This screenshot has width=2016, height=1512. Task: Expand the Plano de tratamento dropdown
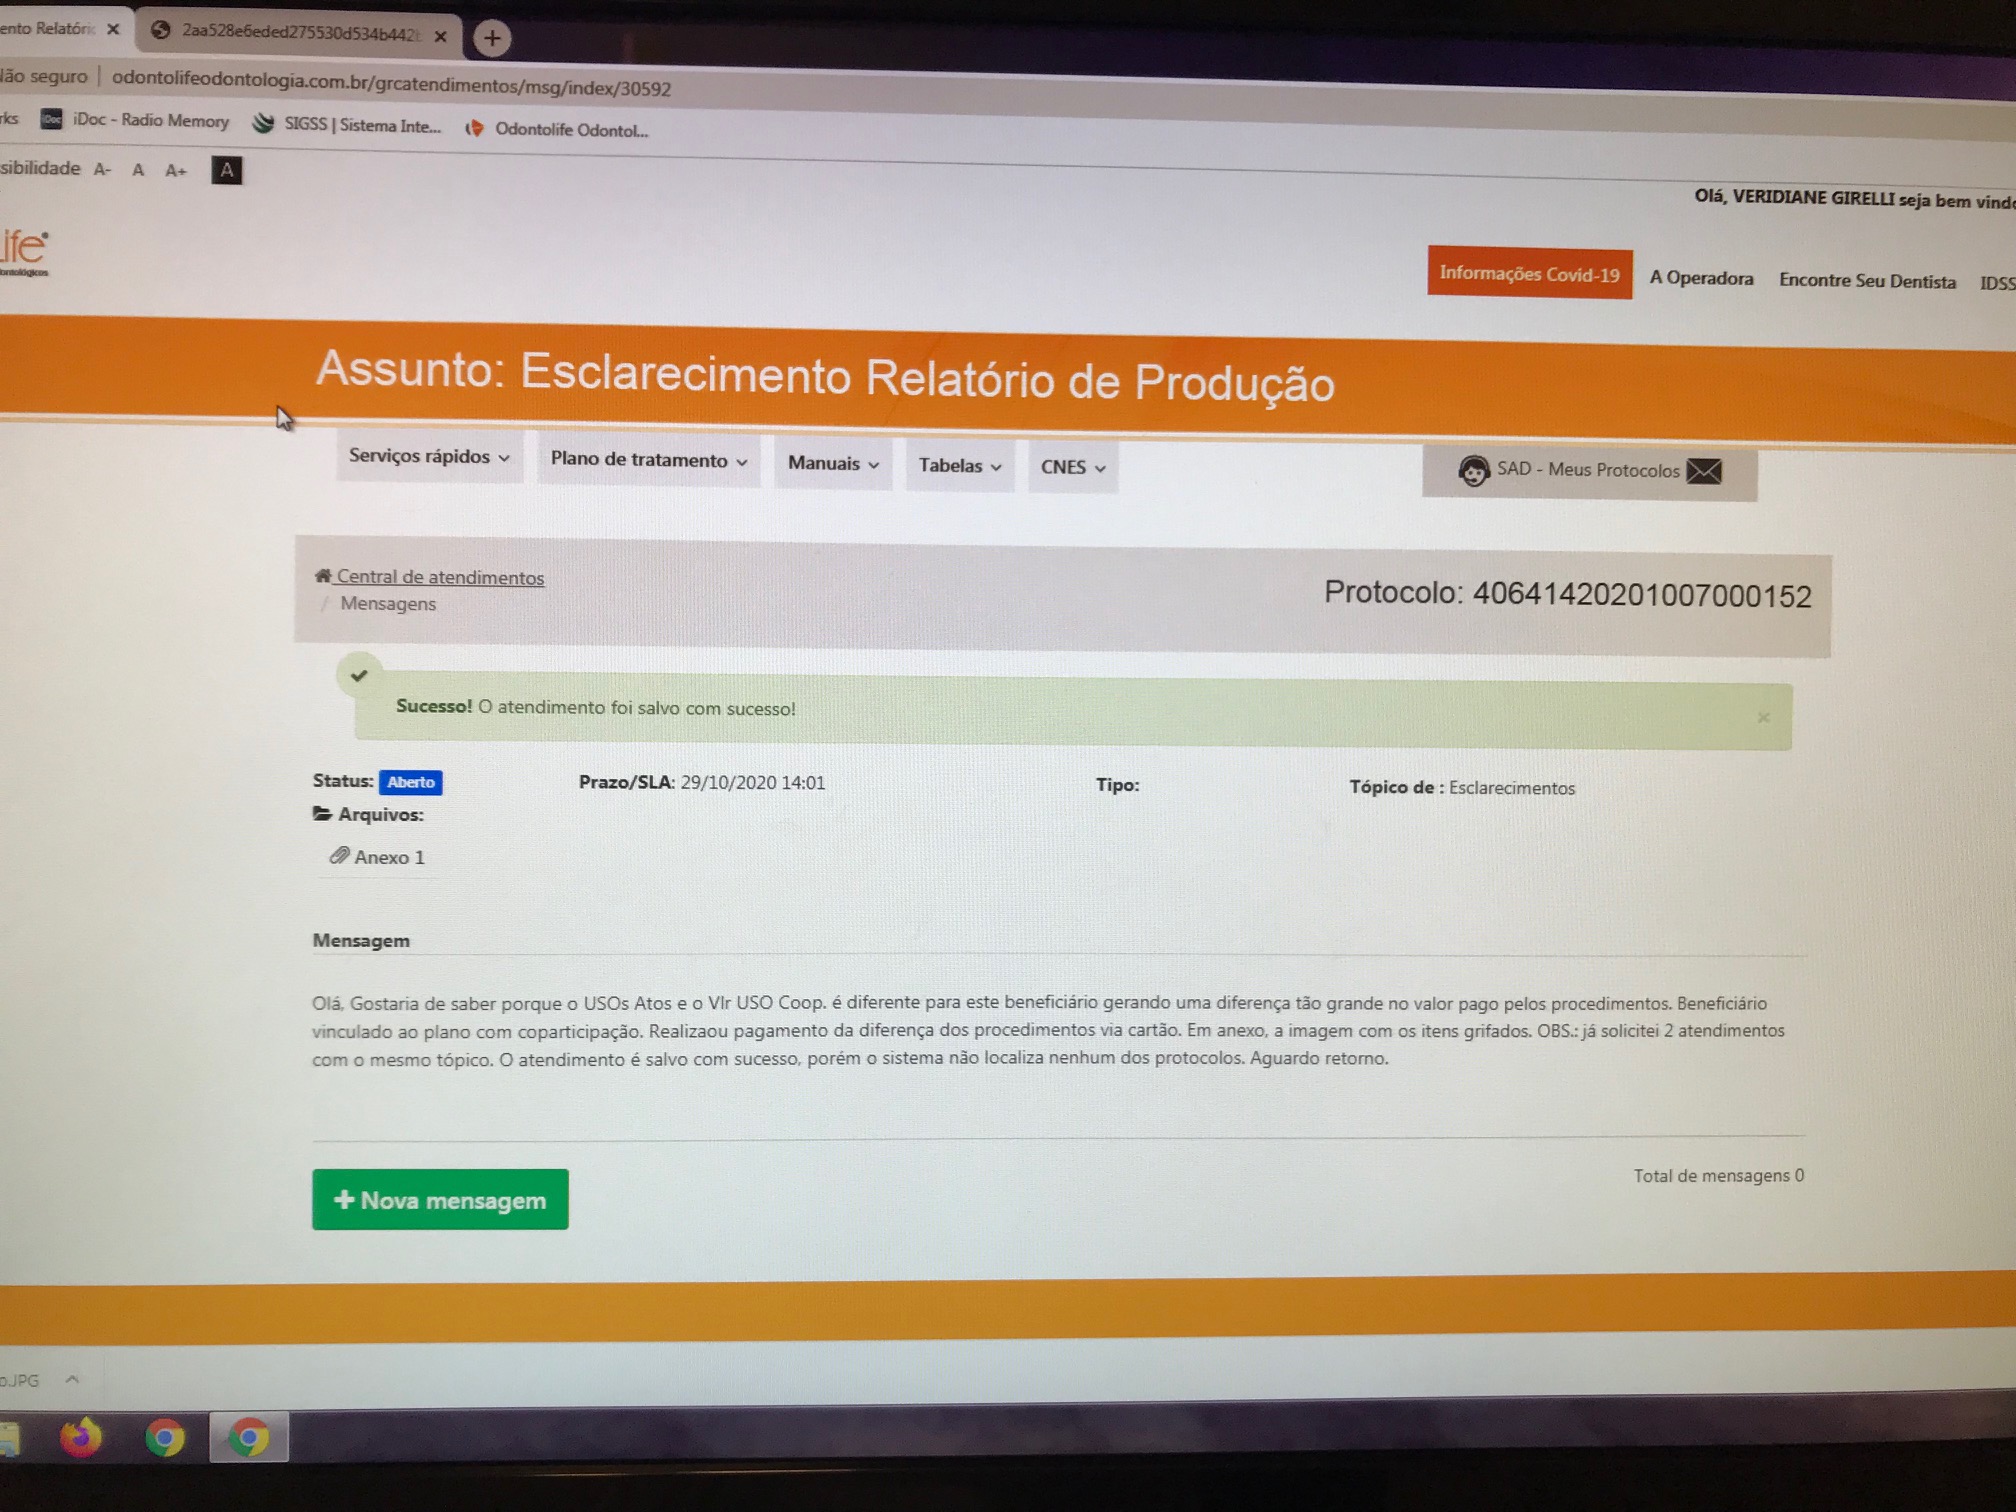pos(649,461)
